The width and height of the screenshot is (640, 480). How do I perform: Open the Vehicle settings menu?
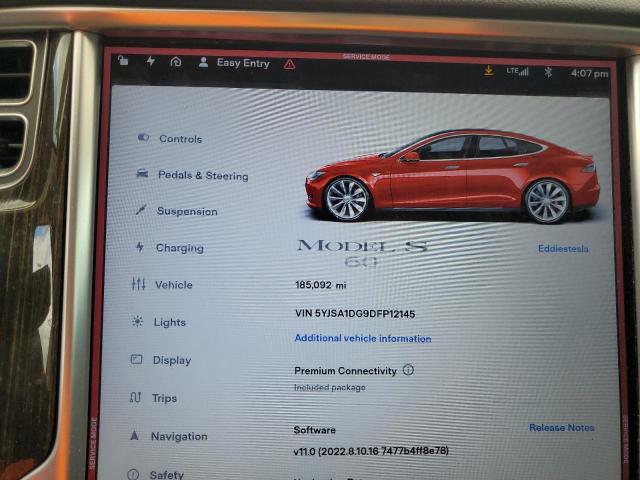pos(173,285)
